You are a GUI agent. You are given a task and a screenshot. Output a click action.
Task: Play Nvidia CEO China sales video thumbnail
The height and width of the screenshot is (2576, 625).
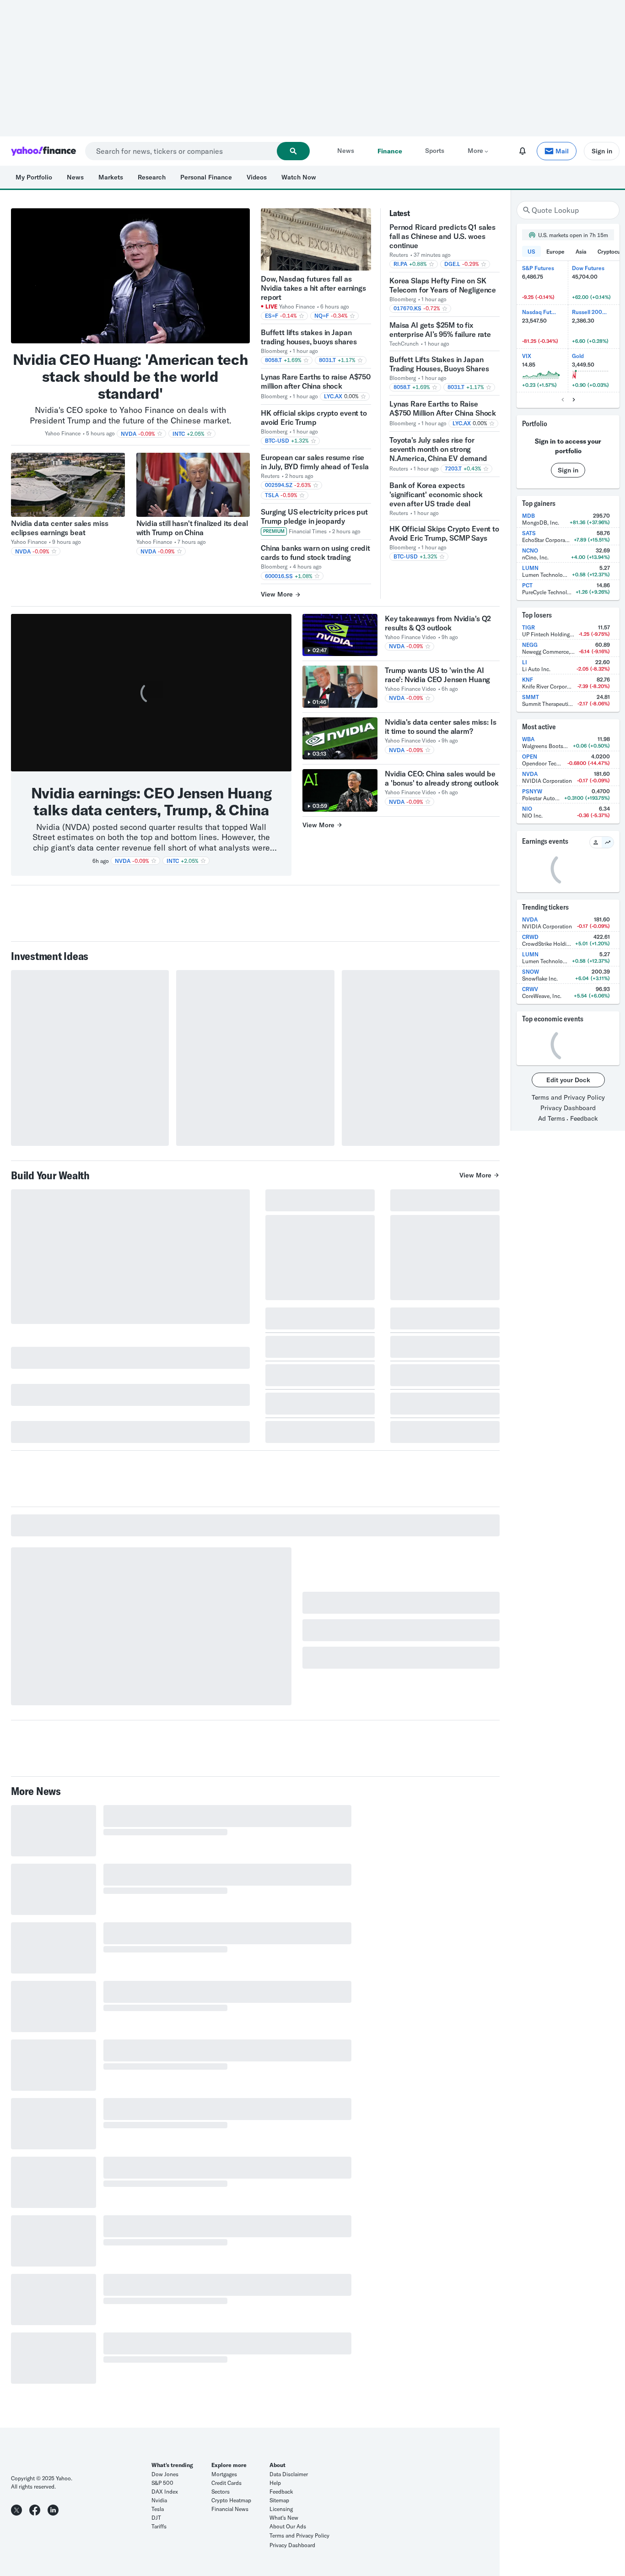[x=340, y=790]
